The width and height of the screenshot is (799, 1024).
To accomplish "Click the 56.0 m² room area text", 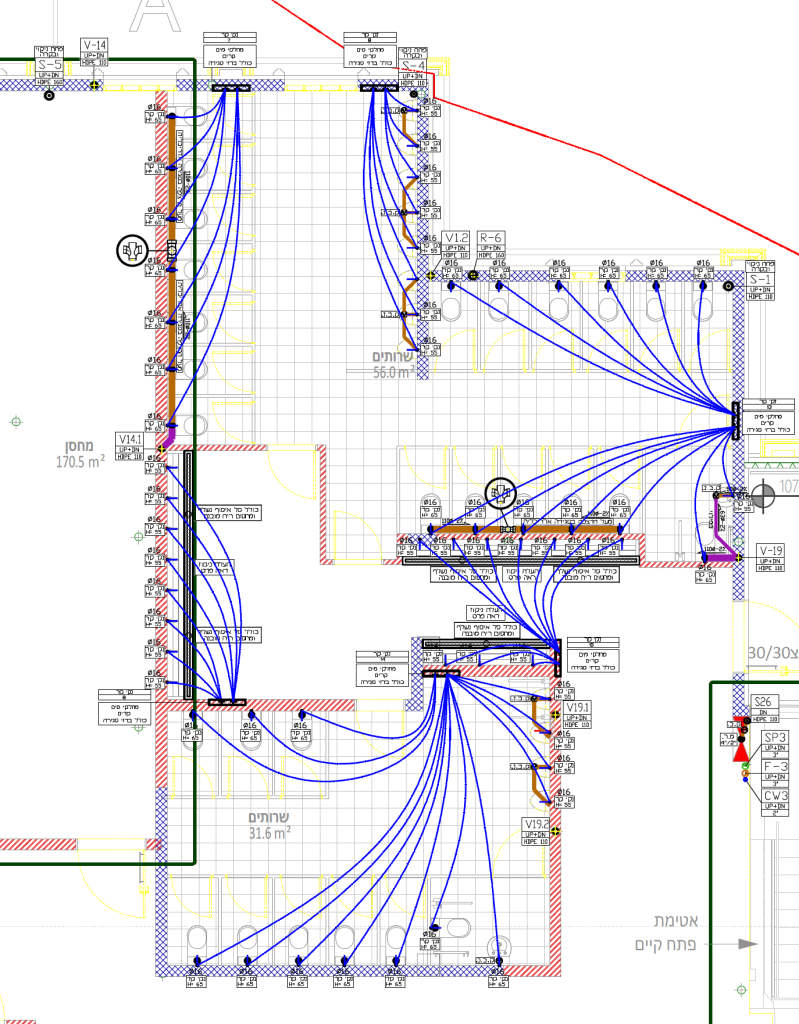I will pyautogui.click(x=394, y=372).
